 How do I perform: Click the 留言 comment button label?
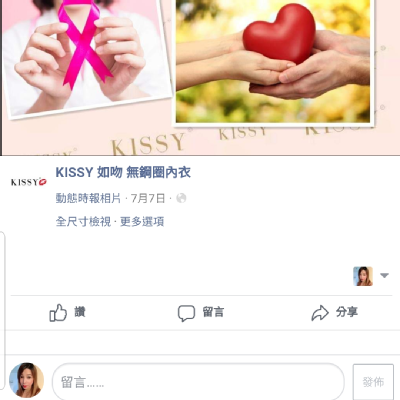[213, 312]
